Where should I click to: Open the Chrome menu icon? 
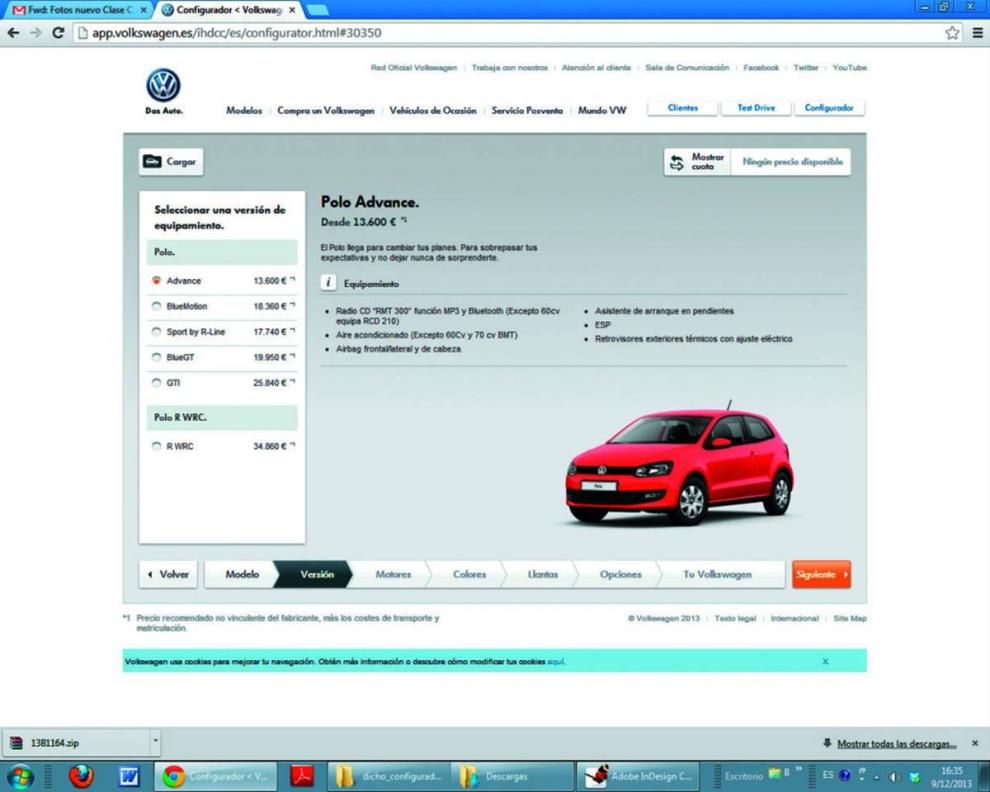[x=977, y=33]
